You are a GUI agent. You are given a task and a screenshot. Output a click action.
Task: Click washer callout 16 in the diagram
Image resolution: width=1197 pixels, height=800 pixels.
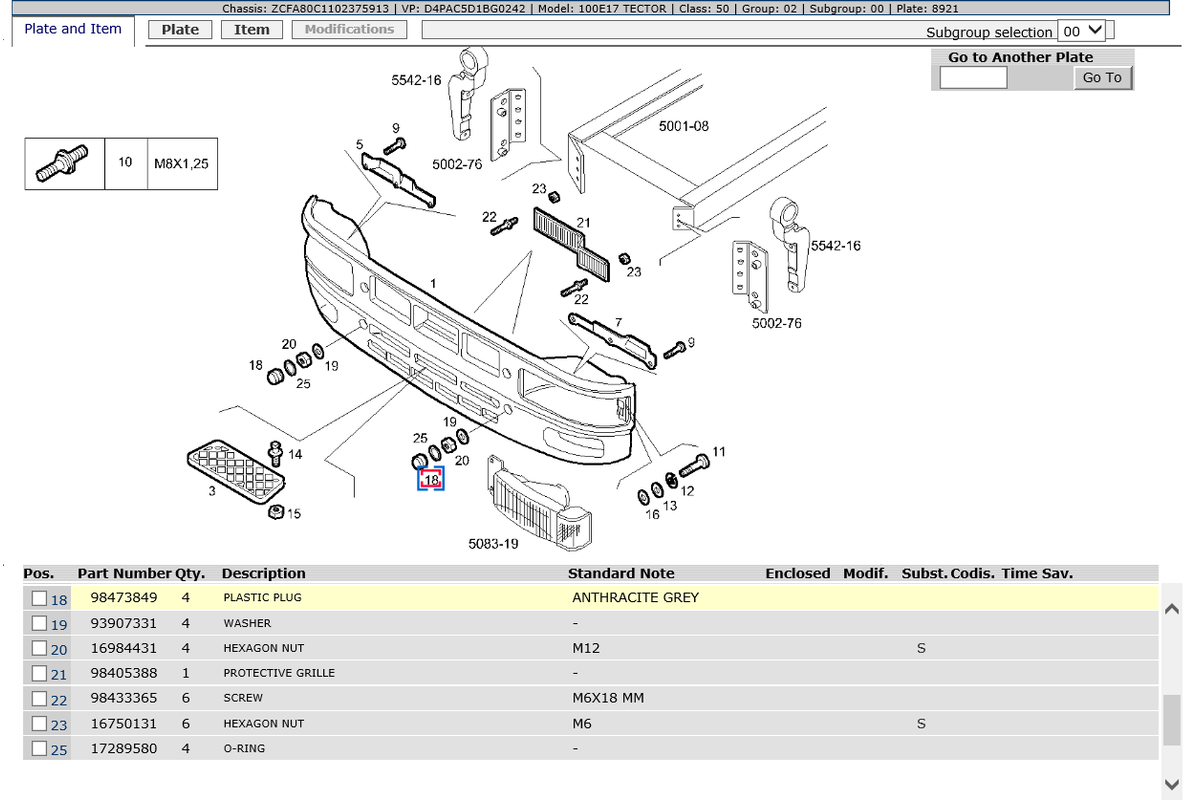pos(652,515)
